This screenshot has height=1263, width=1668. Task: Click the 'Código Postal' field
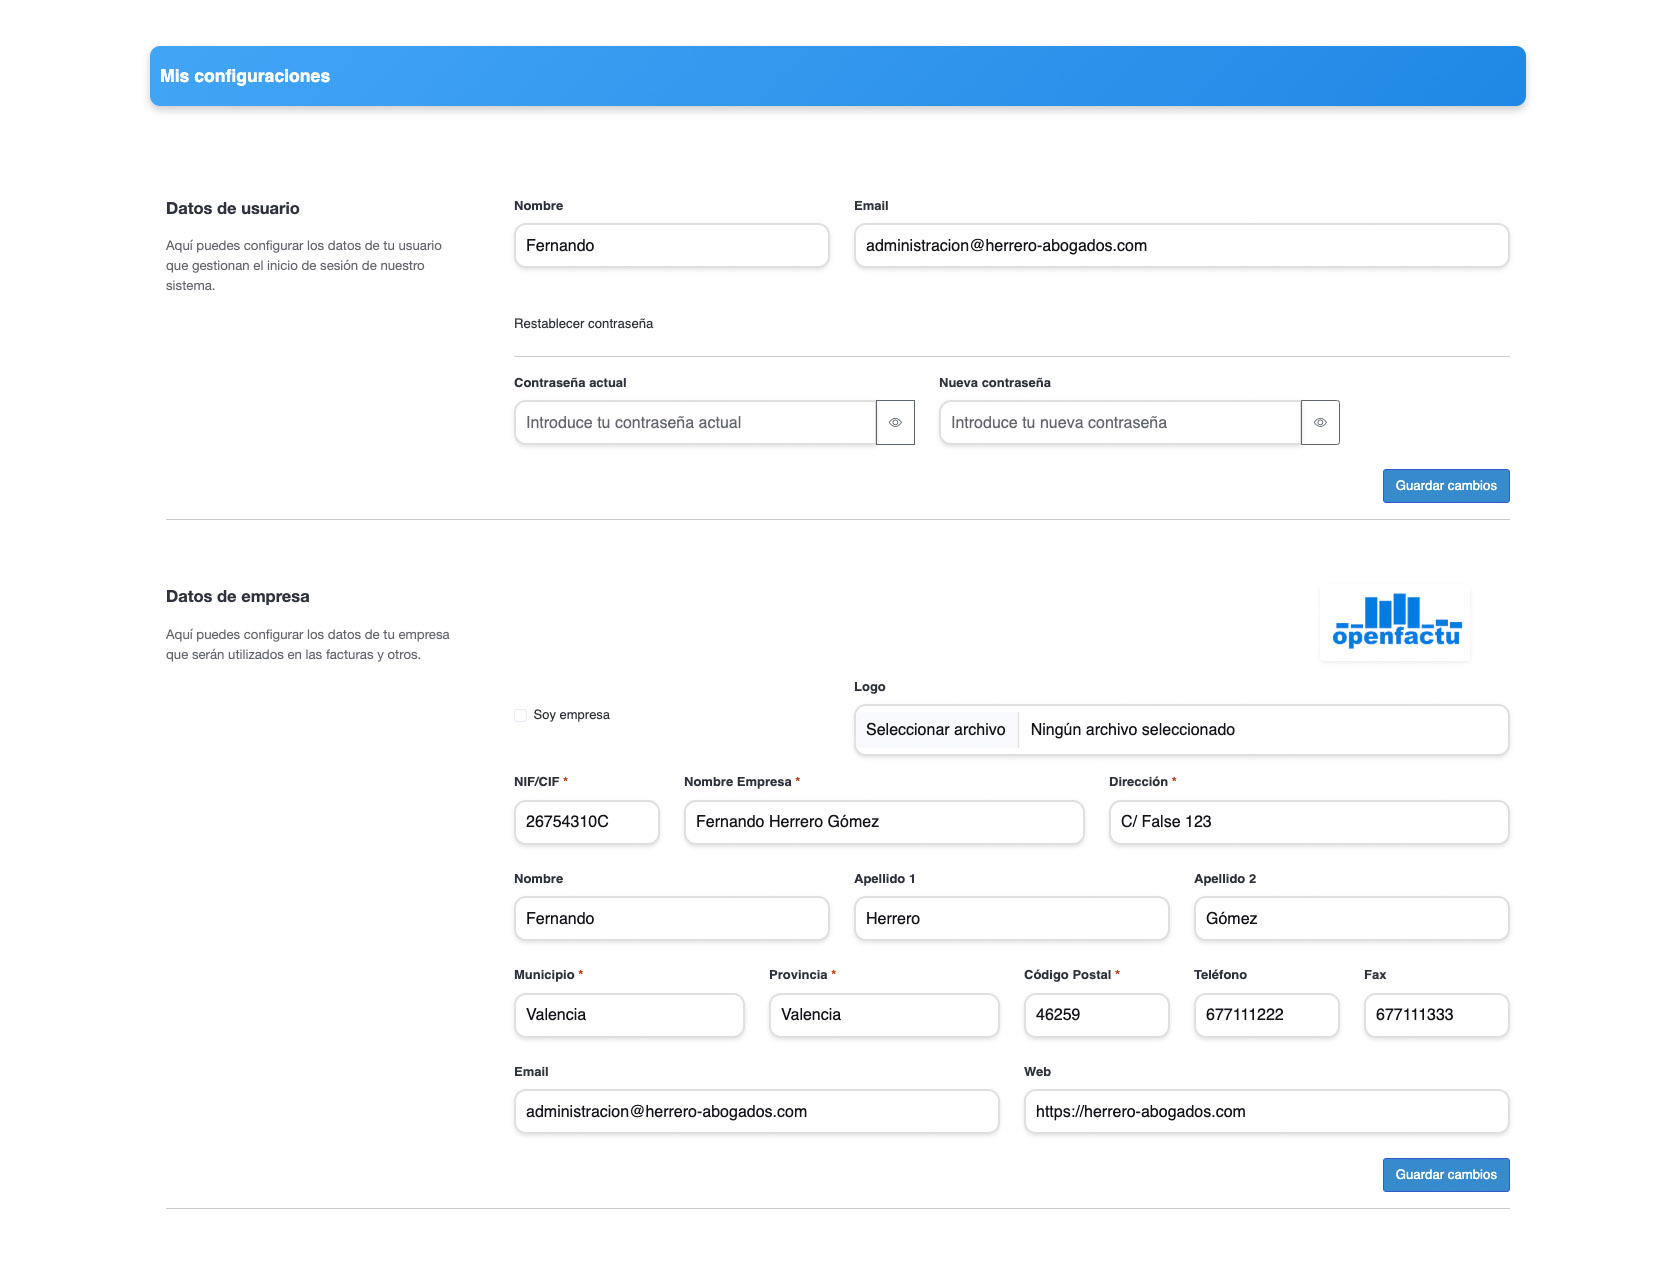pyautogui.click(x=1095, y=1015)
